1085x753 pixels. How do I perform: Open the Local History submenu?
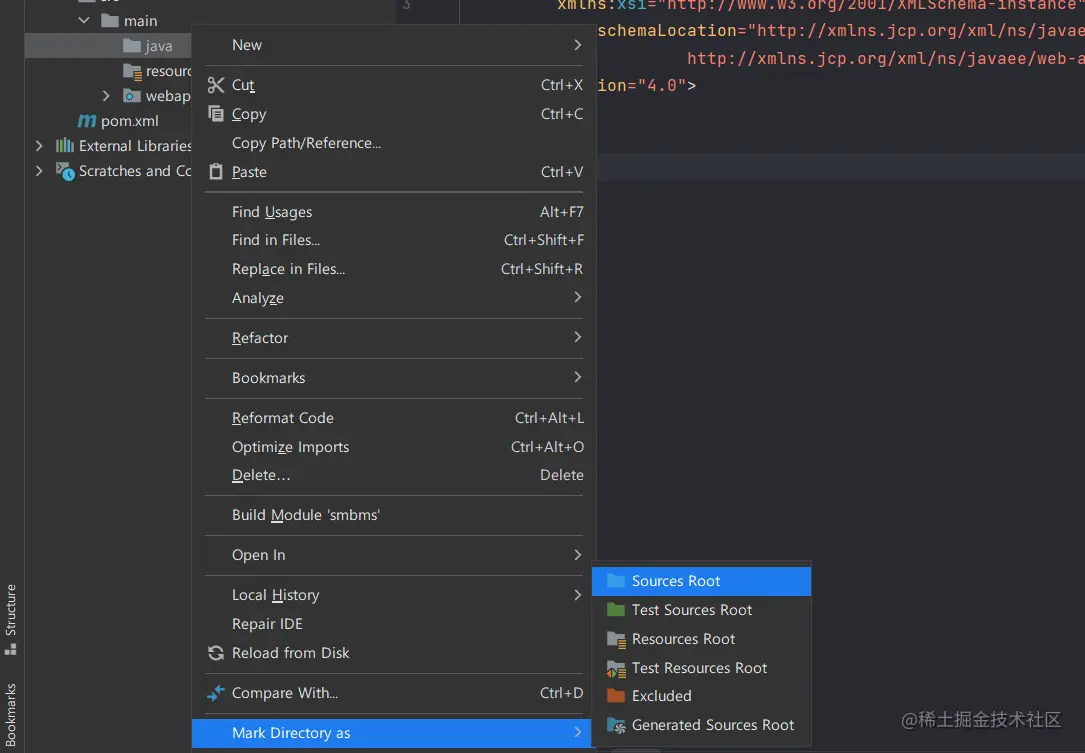pyautogui.click(x=394, y=595)
